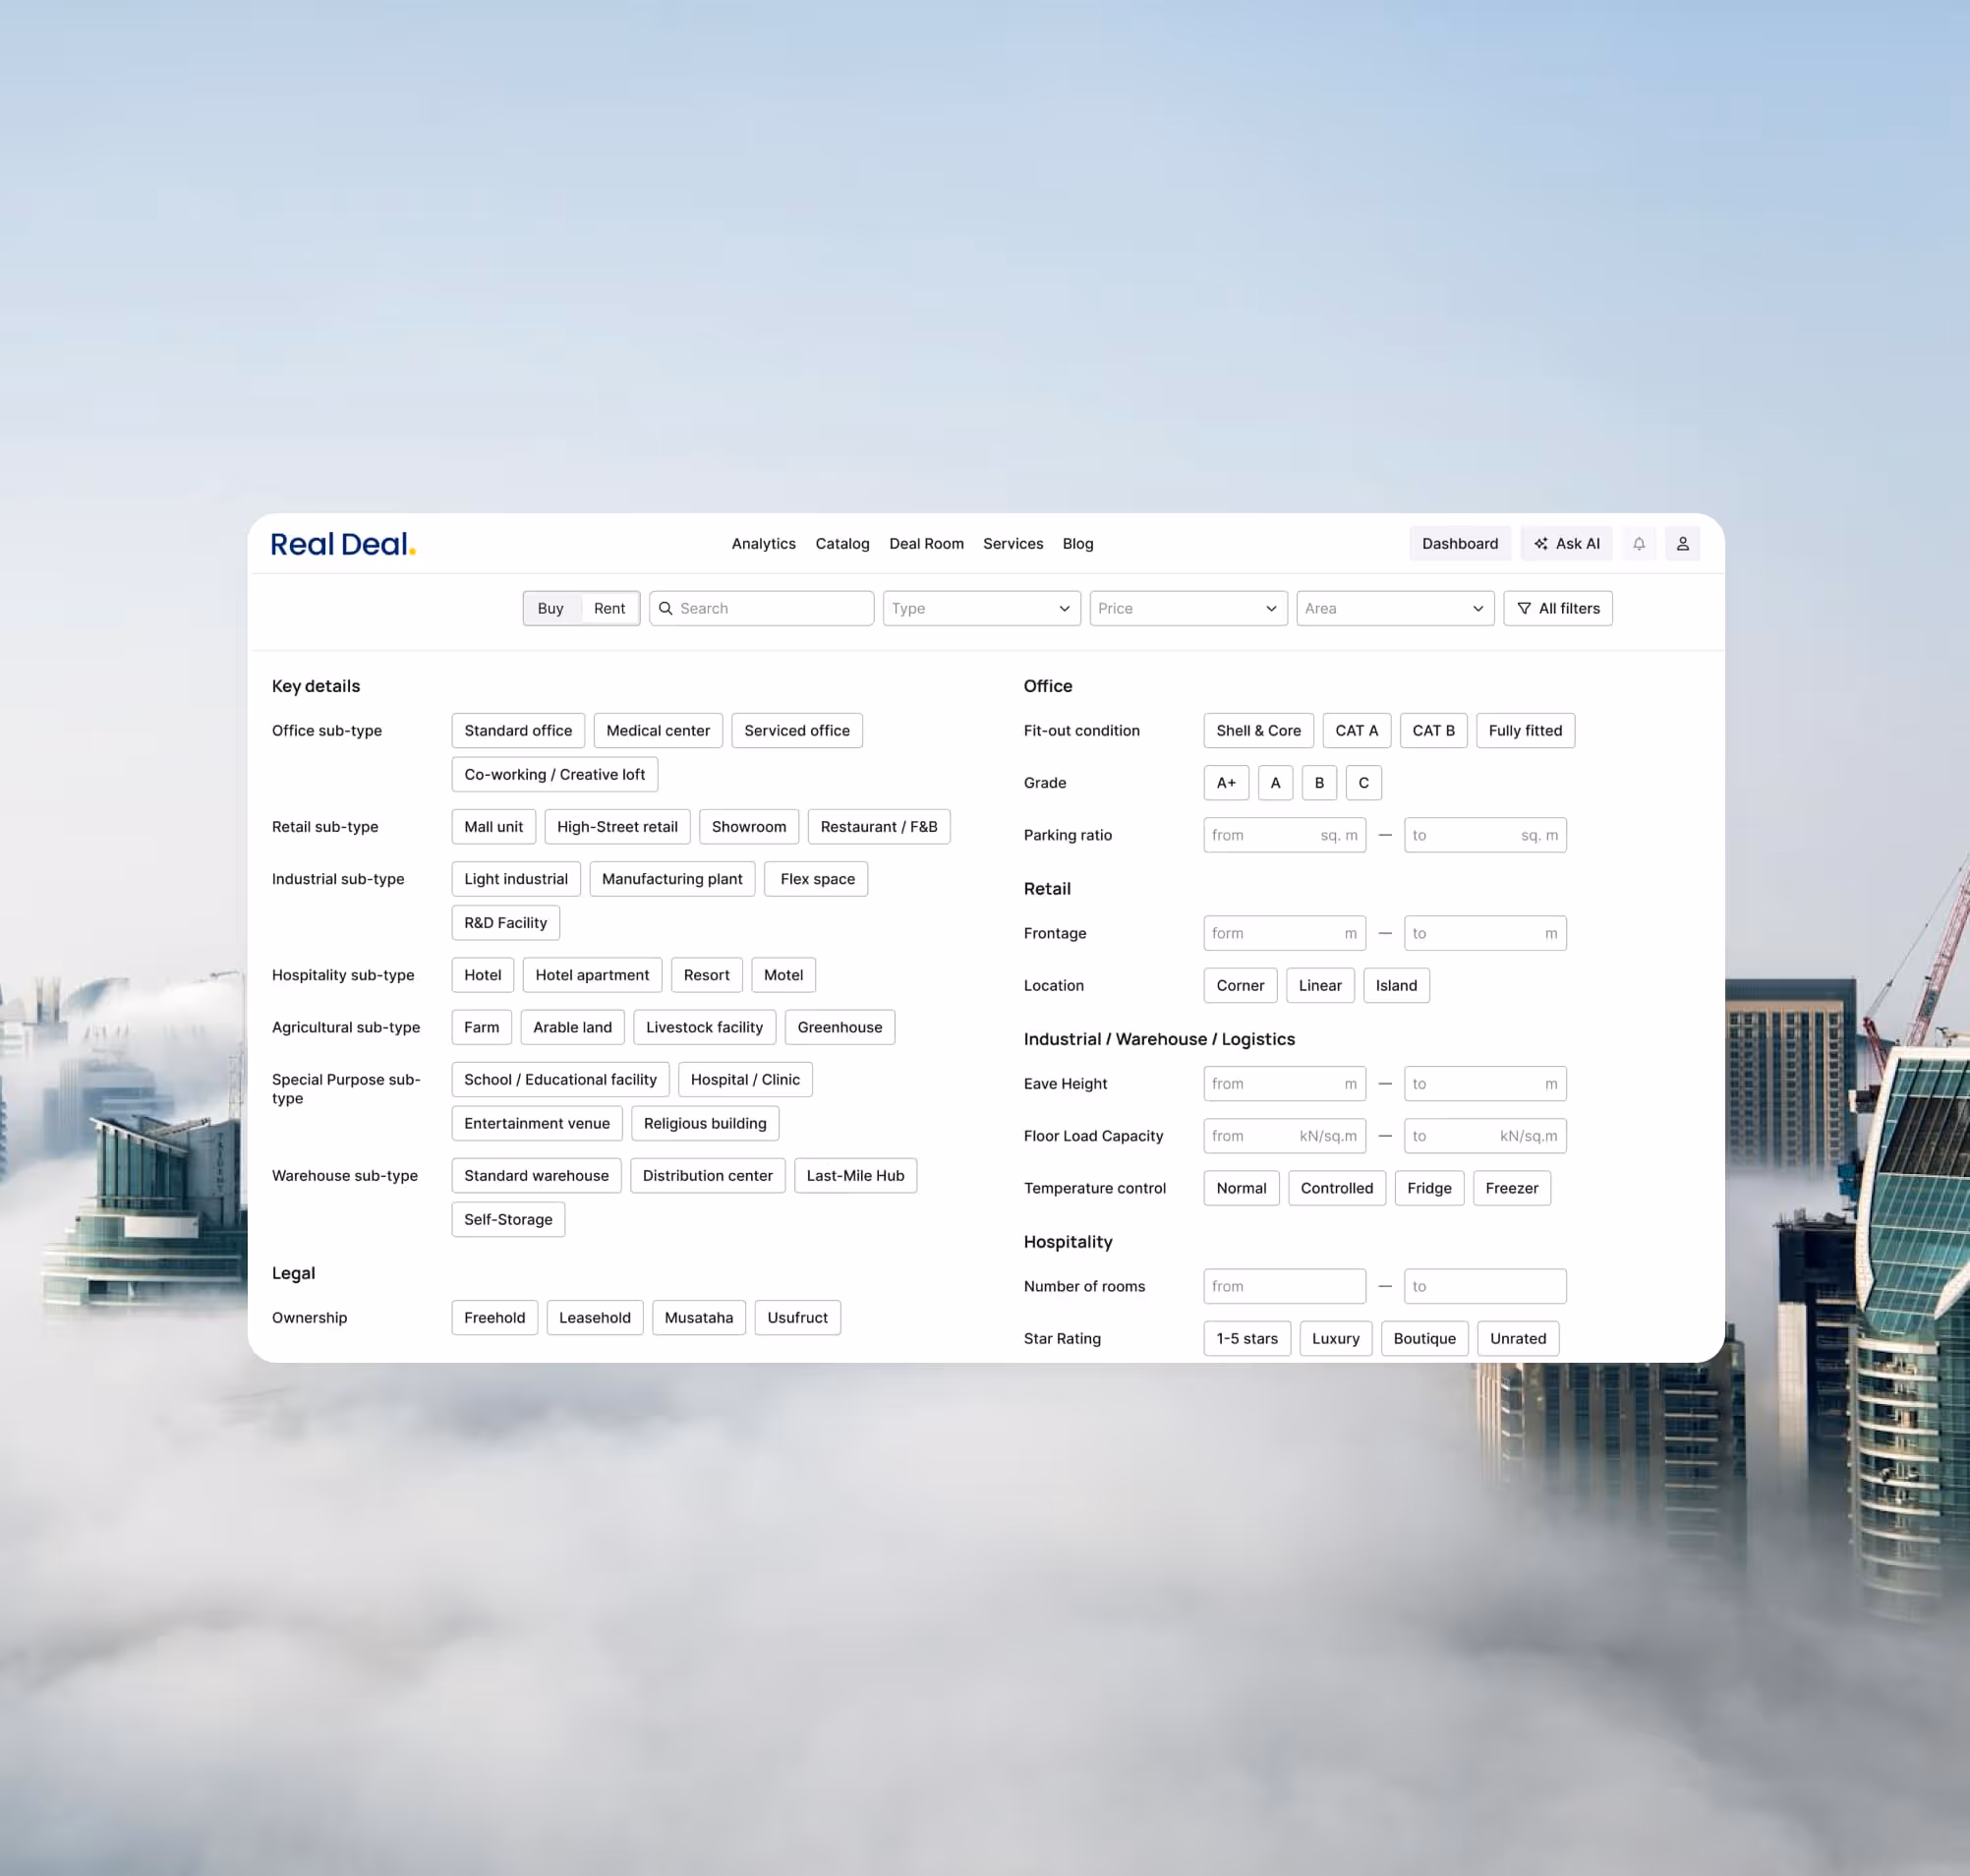The width and height of the screenshot is (1970, 1876).
Task: Switch to the Rent option
Action: pyautogui.click(x=609, y=608)
